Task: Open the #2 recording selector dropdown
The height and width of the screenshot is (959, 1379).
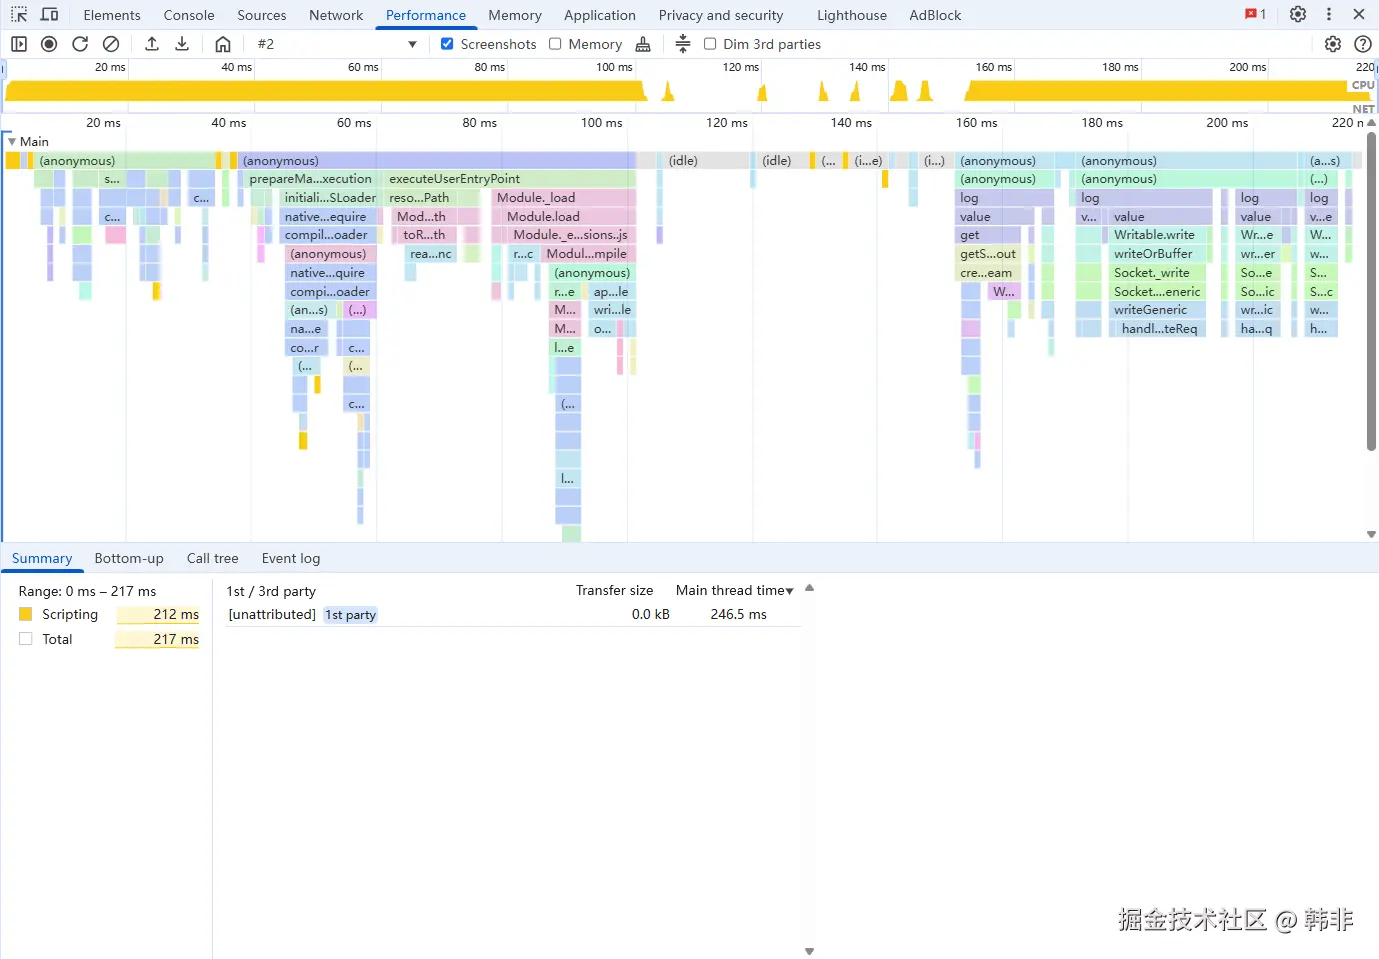Action: coord(337,44)
